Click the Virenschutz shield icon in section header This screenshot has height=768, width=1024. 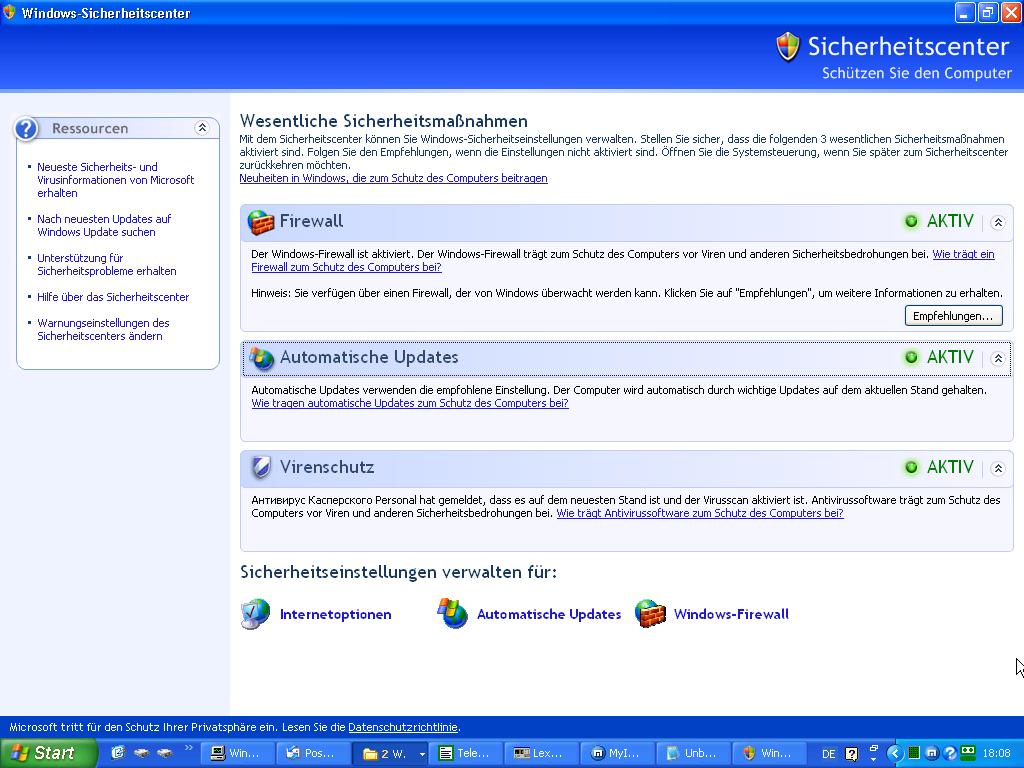261,468
